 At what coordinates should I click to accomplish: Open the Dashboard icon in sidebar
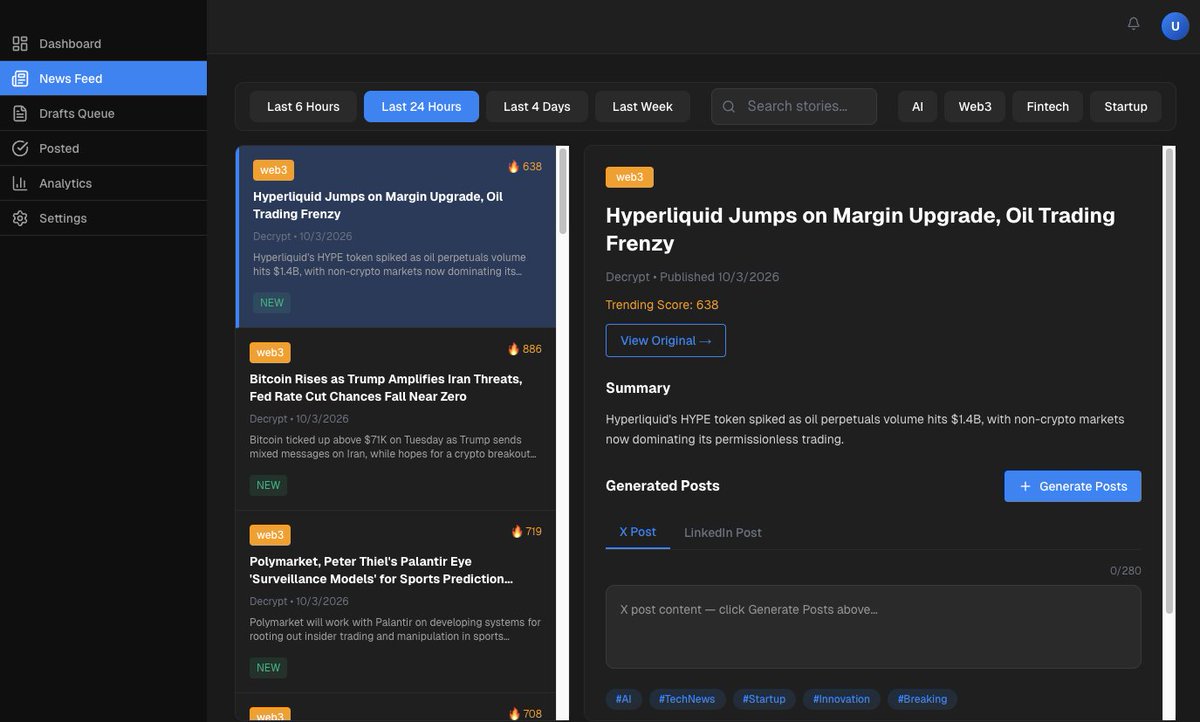[20, 44]
